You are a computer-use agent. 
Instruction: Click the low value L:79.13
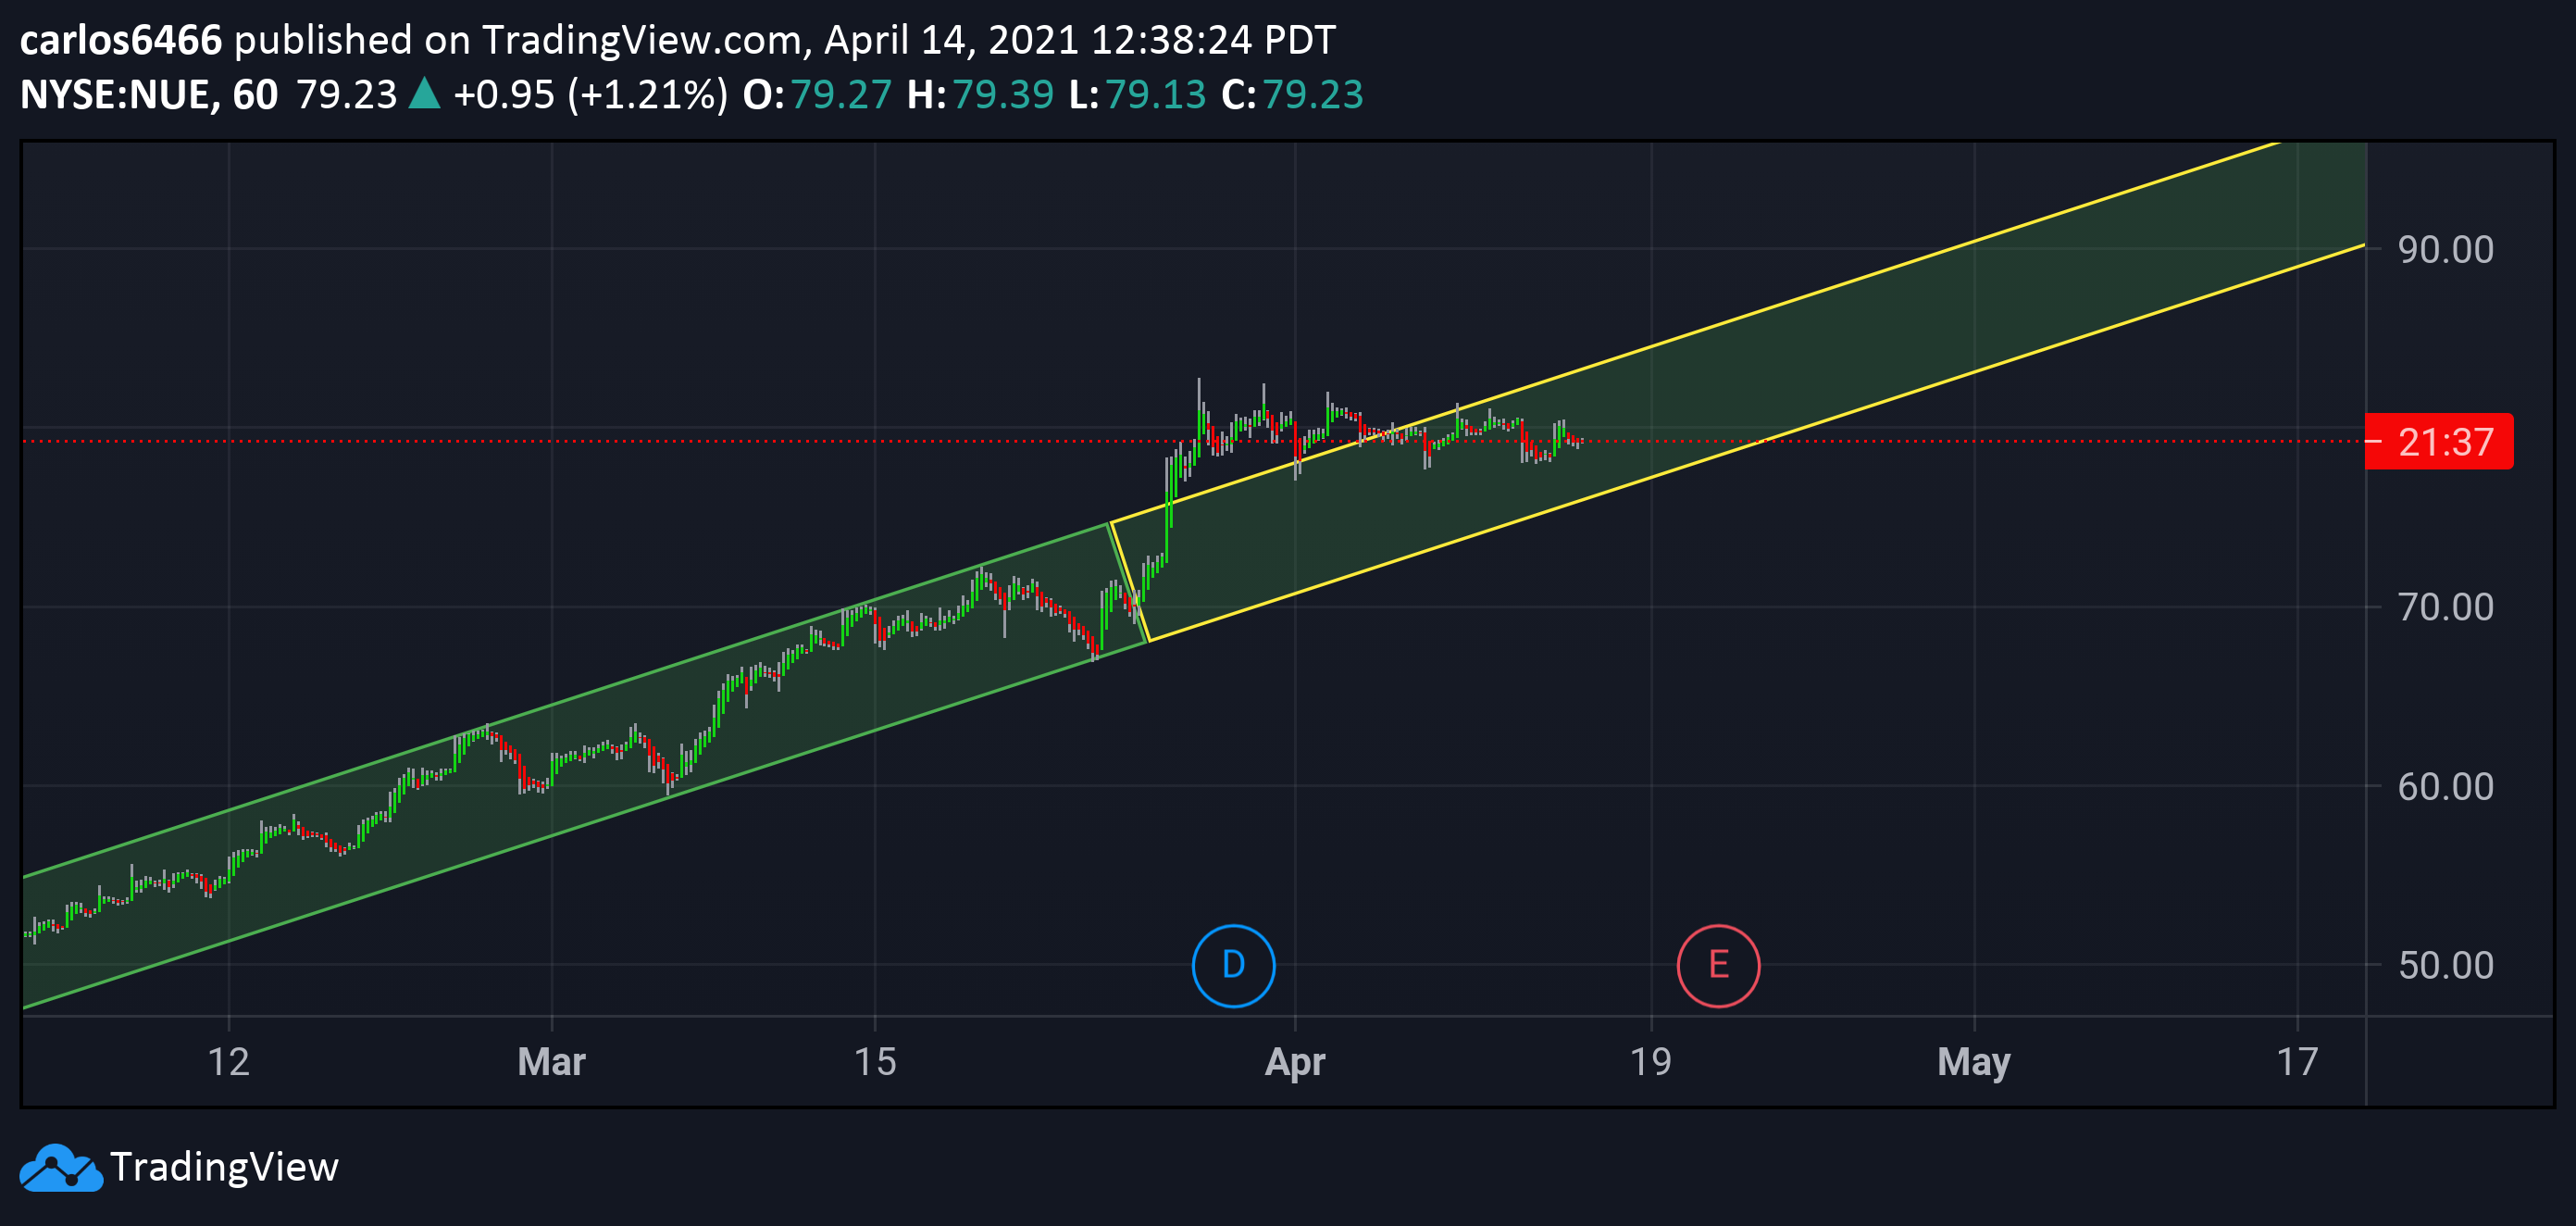1137,95
